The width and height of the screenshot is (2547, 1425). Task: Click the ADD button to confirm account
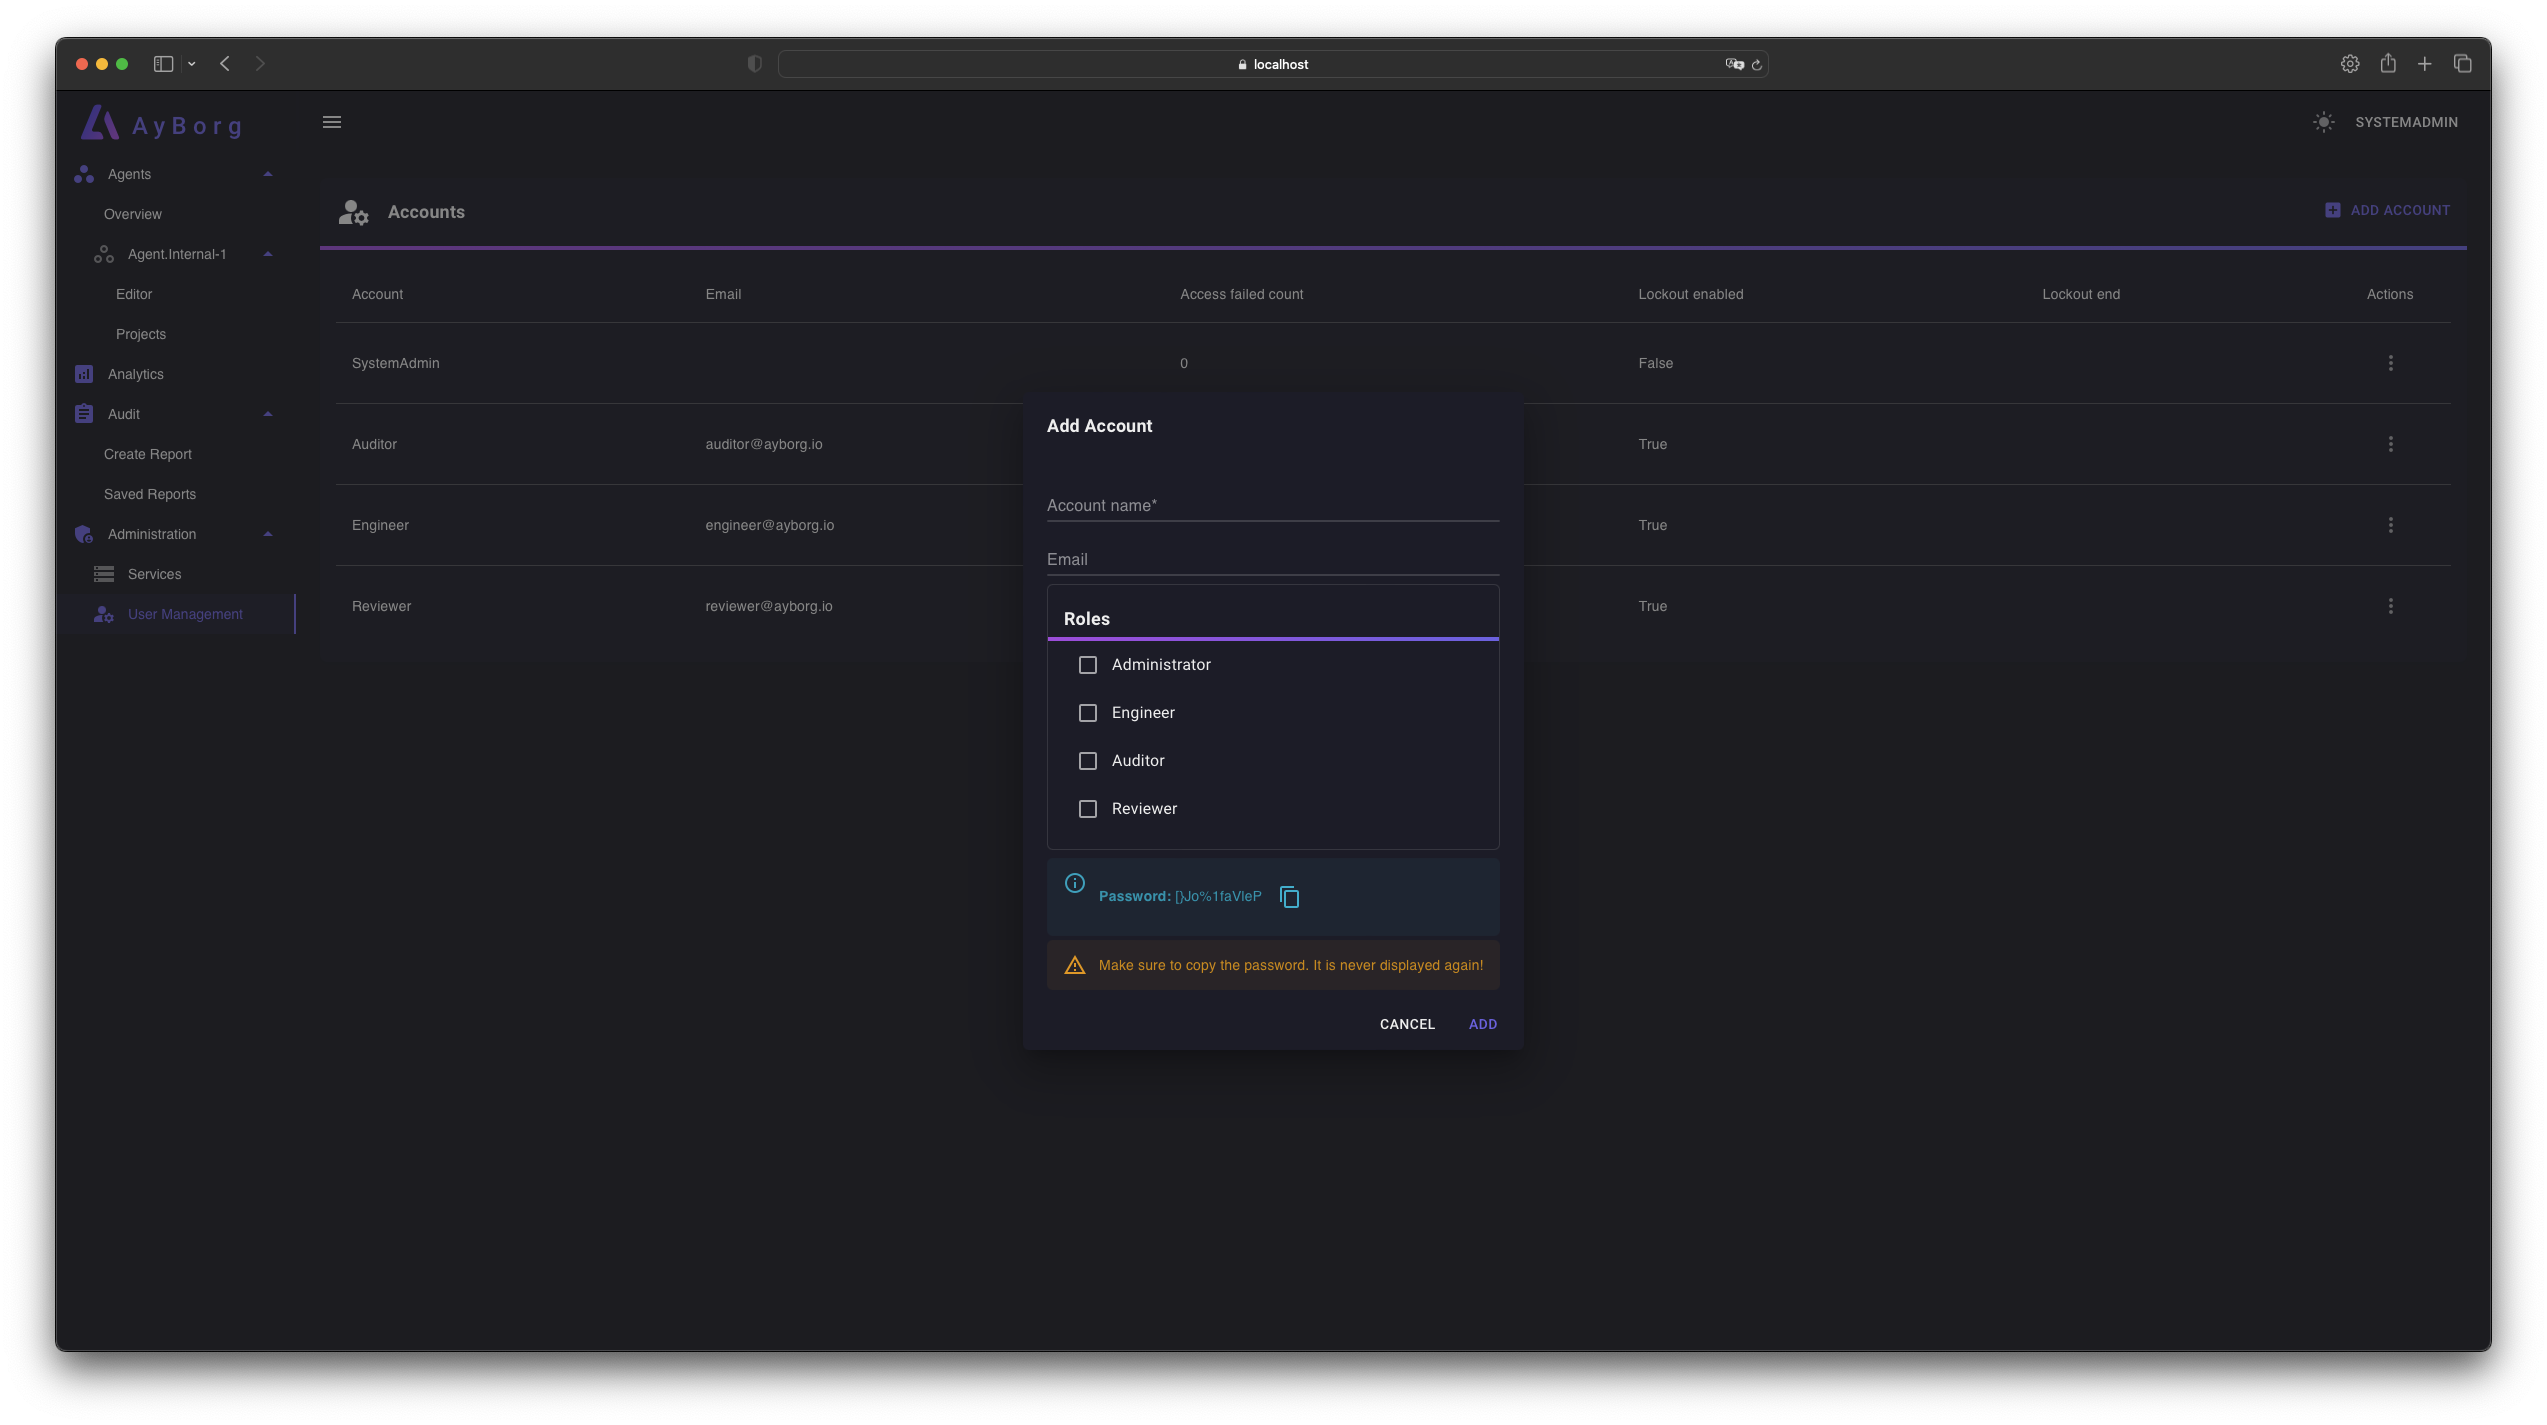pyautogui.click(x=1482, y=1023)
